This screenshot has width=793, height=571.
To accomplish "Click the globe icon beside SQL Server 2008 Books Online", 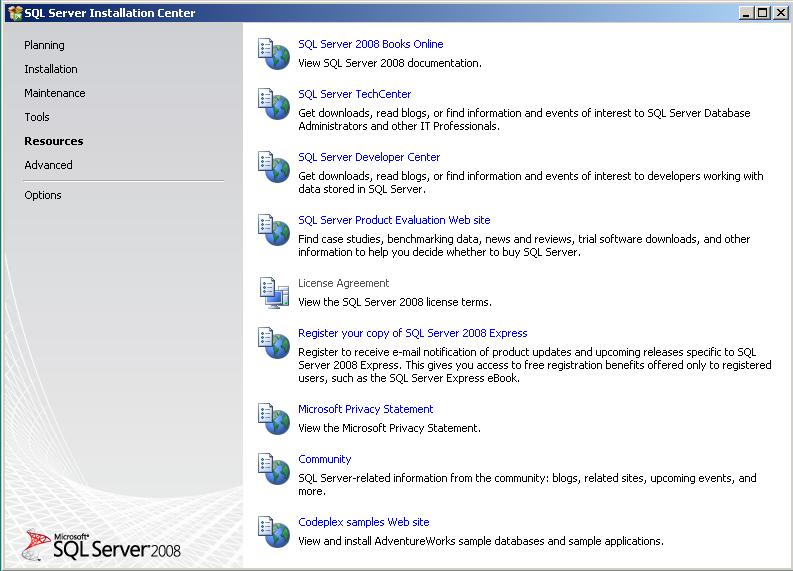I will pyautogui.click(x=274, y=54).
